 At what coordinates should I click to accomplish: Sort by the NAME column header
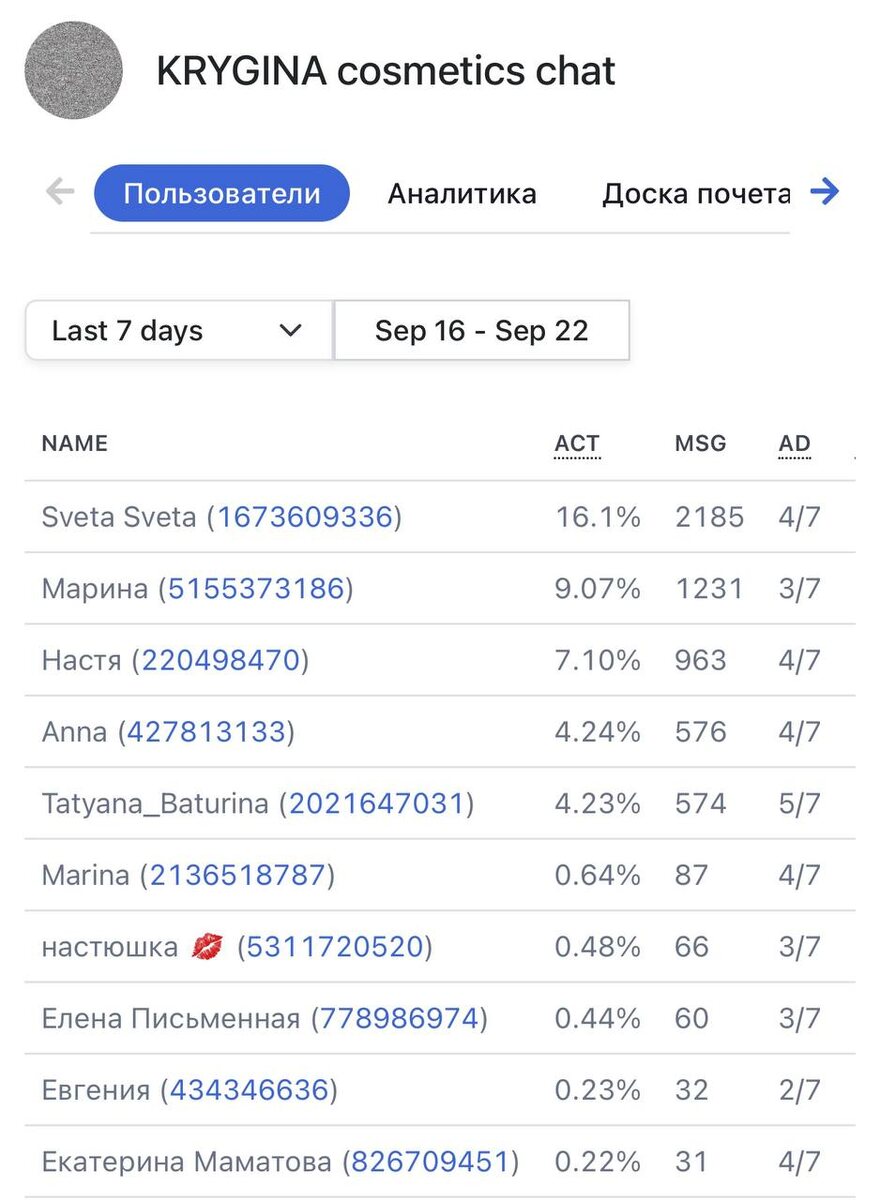pos(75,444)
